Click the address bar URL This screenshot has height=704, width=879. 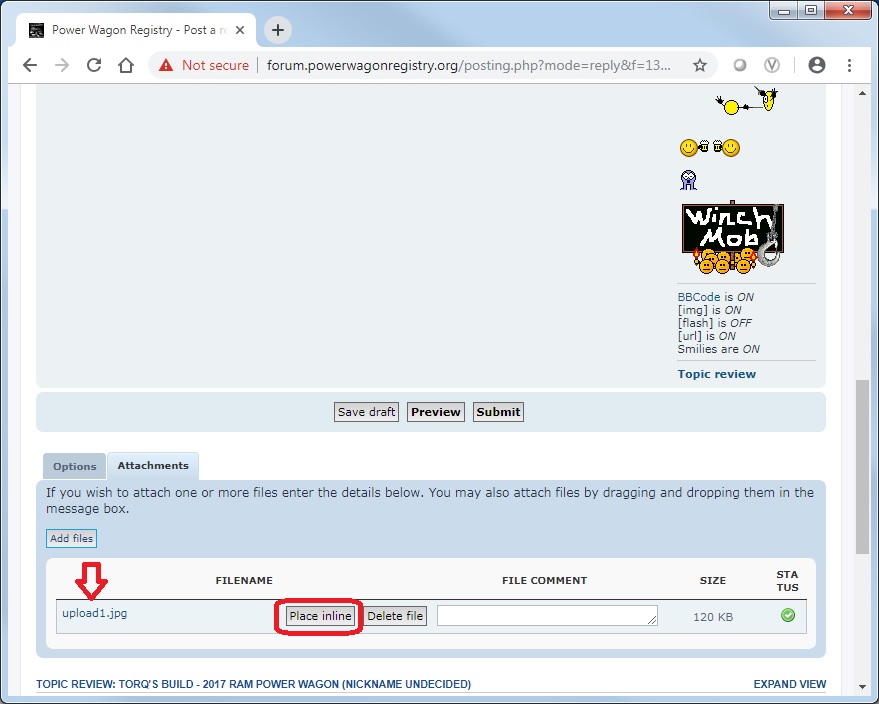click(468, 65)
